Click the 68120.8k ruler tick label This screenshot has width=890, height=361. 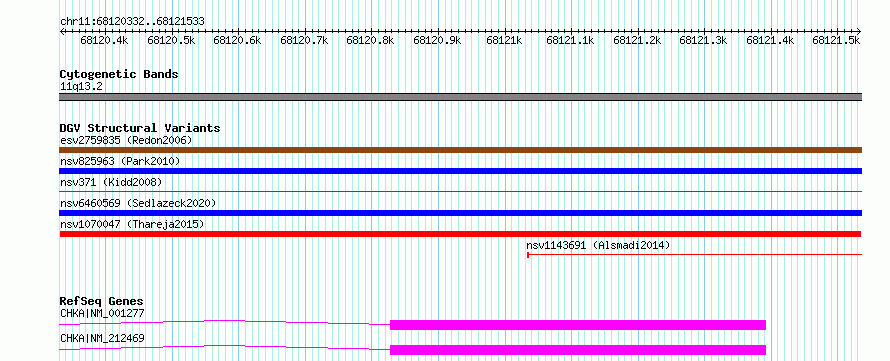371,40
